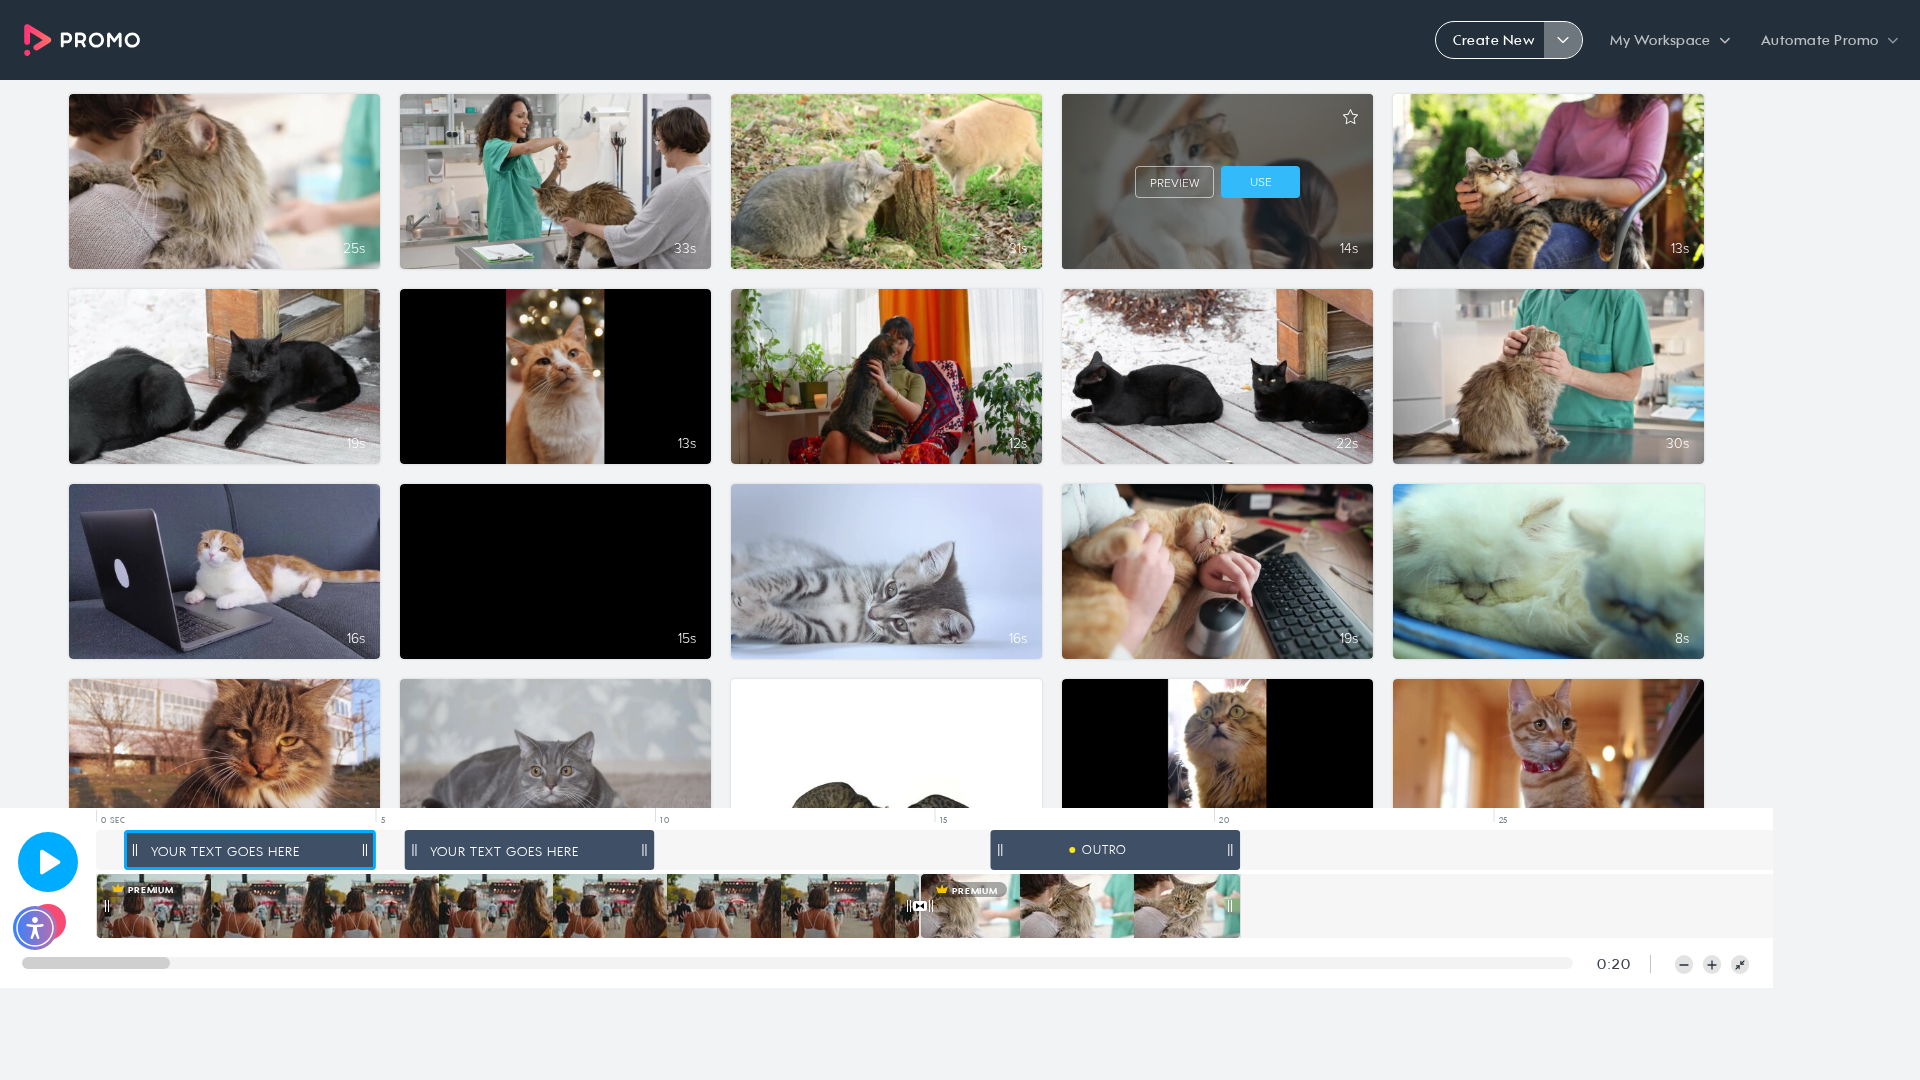
Task: Select the 31s cats by stump clip
Action: pyautogui.click(x=886, y=181)
